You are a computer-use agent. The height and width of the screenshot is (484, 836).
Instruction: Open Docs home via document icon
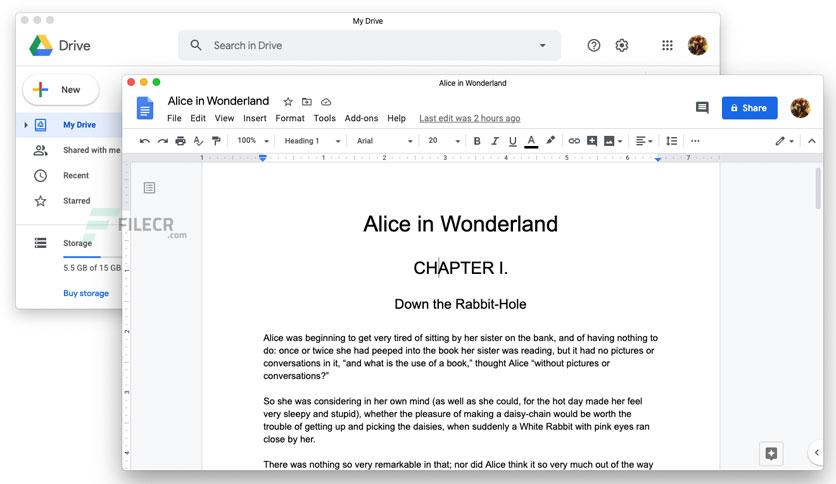[145, 108]
